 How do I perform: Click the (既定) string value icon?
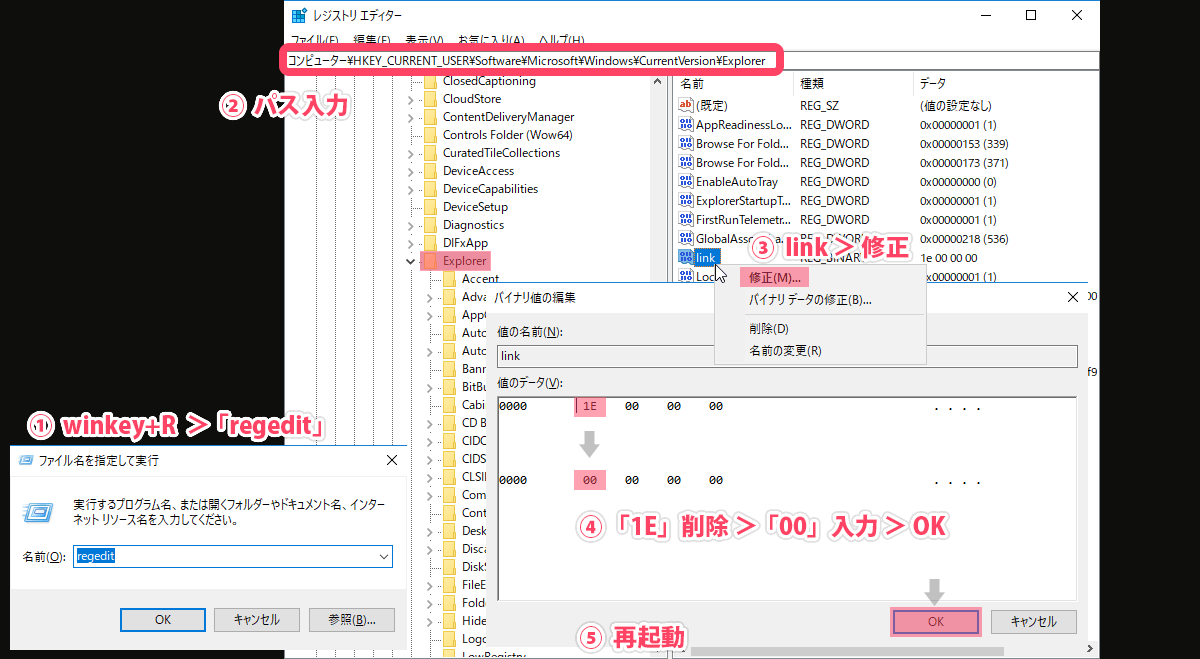(686, 105)
